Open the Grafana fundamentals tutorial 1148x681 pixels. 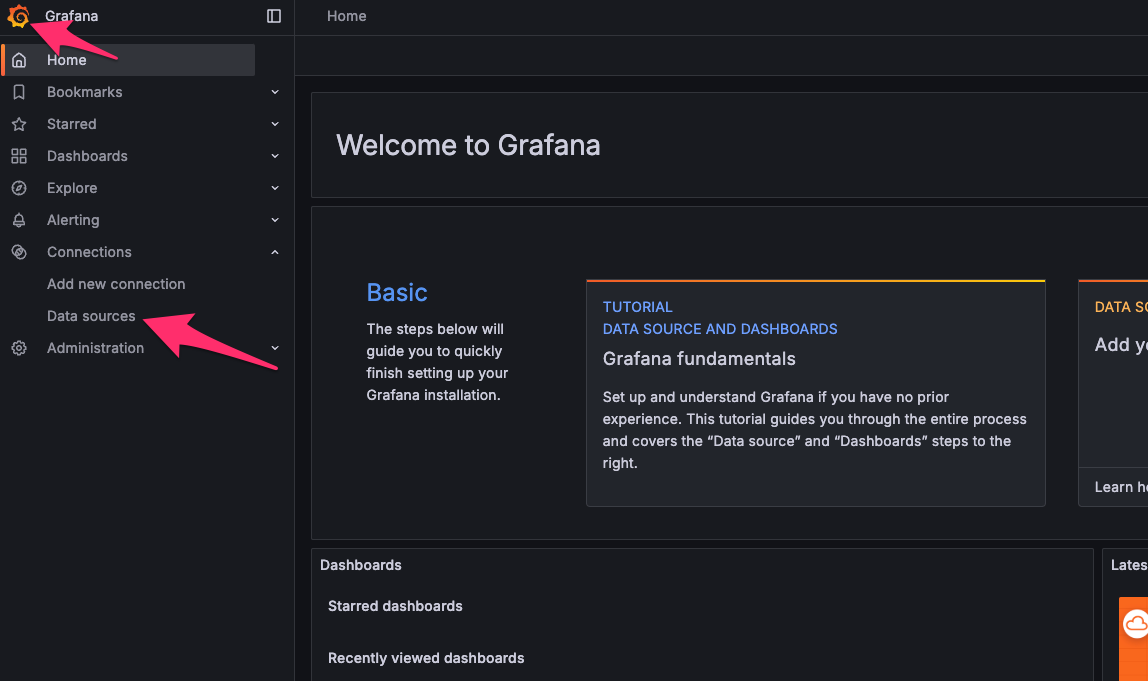click(x=699, y=358)
